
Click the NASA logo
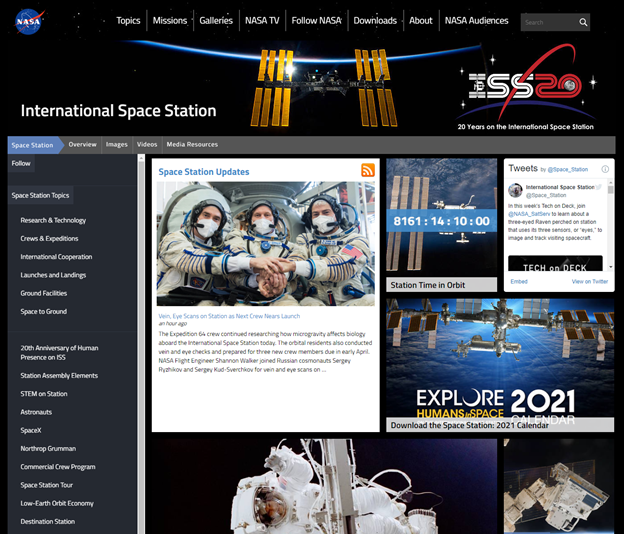pyautogui.click(x=29, y=21)
